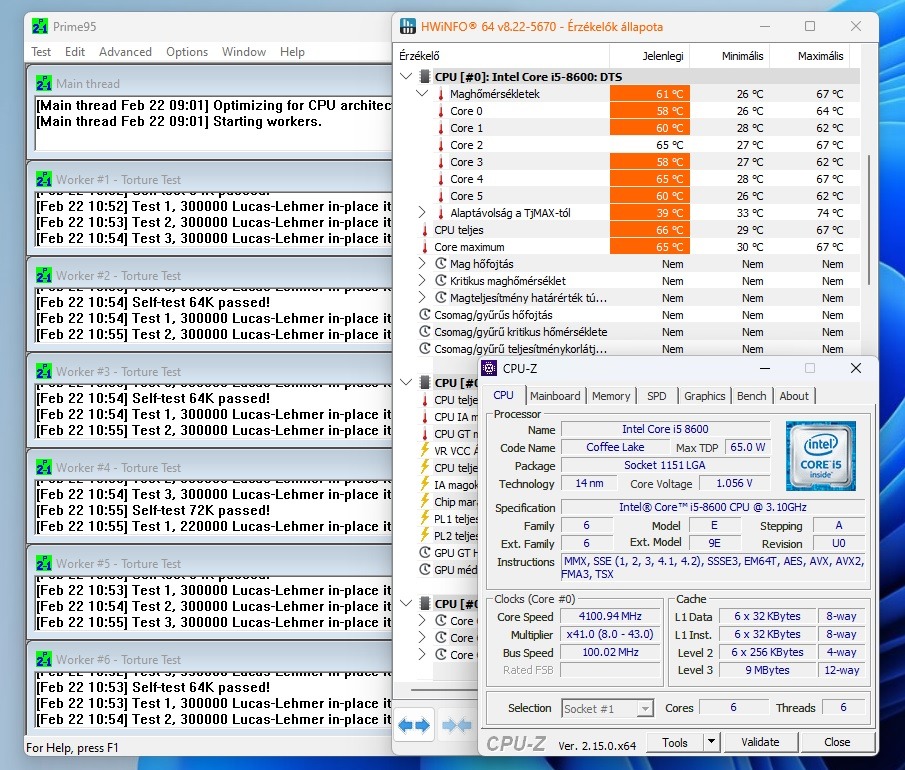Switch to the Memory tab in CPU-Z
Viewport: 905px width, 770px height.
[x=611, y=396]
